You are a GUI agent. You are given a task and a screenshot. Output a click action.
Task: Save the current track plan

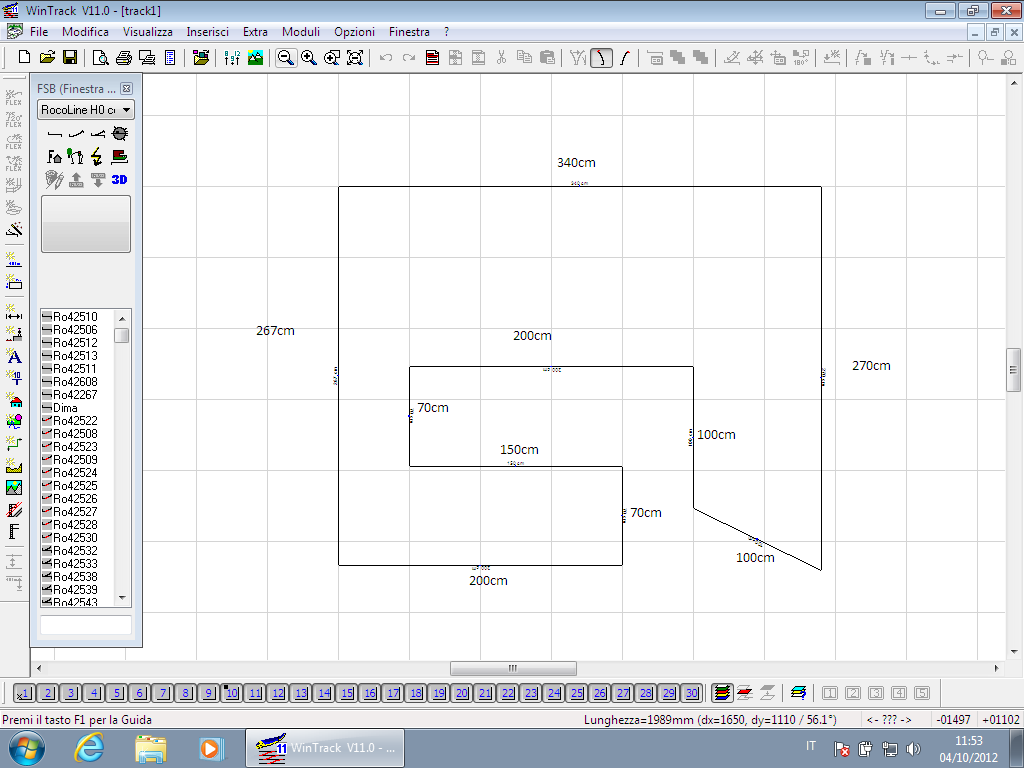point(70,57)
